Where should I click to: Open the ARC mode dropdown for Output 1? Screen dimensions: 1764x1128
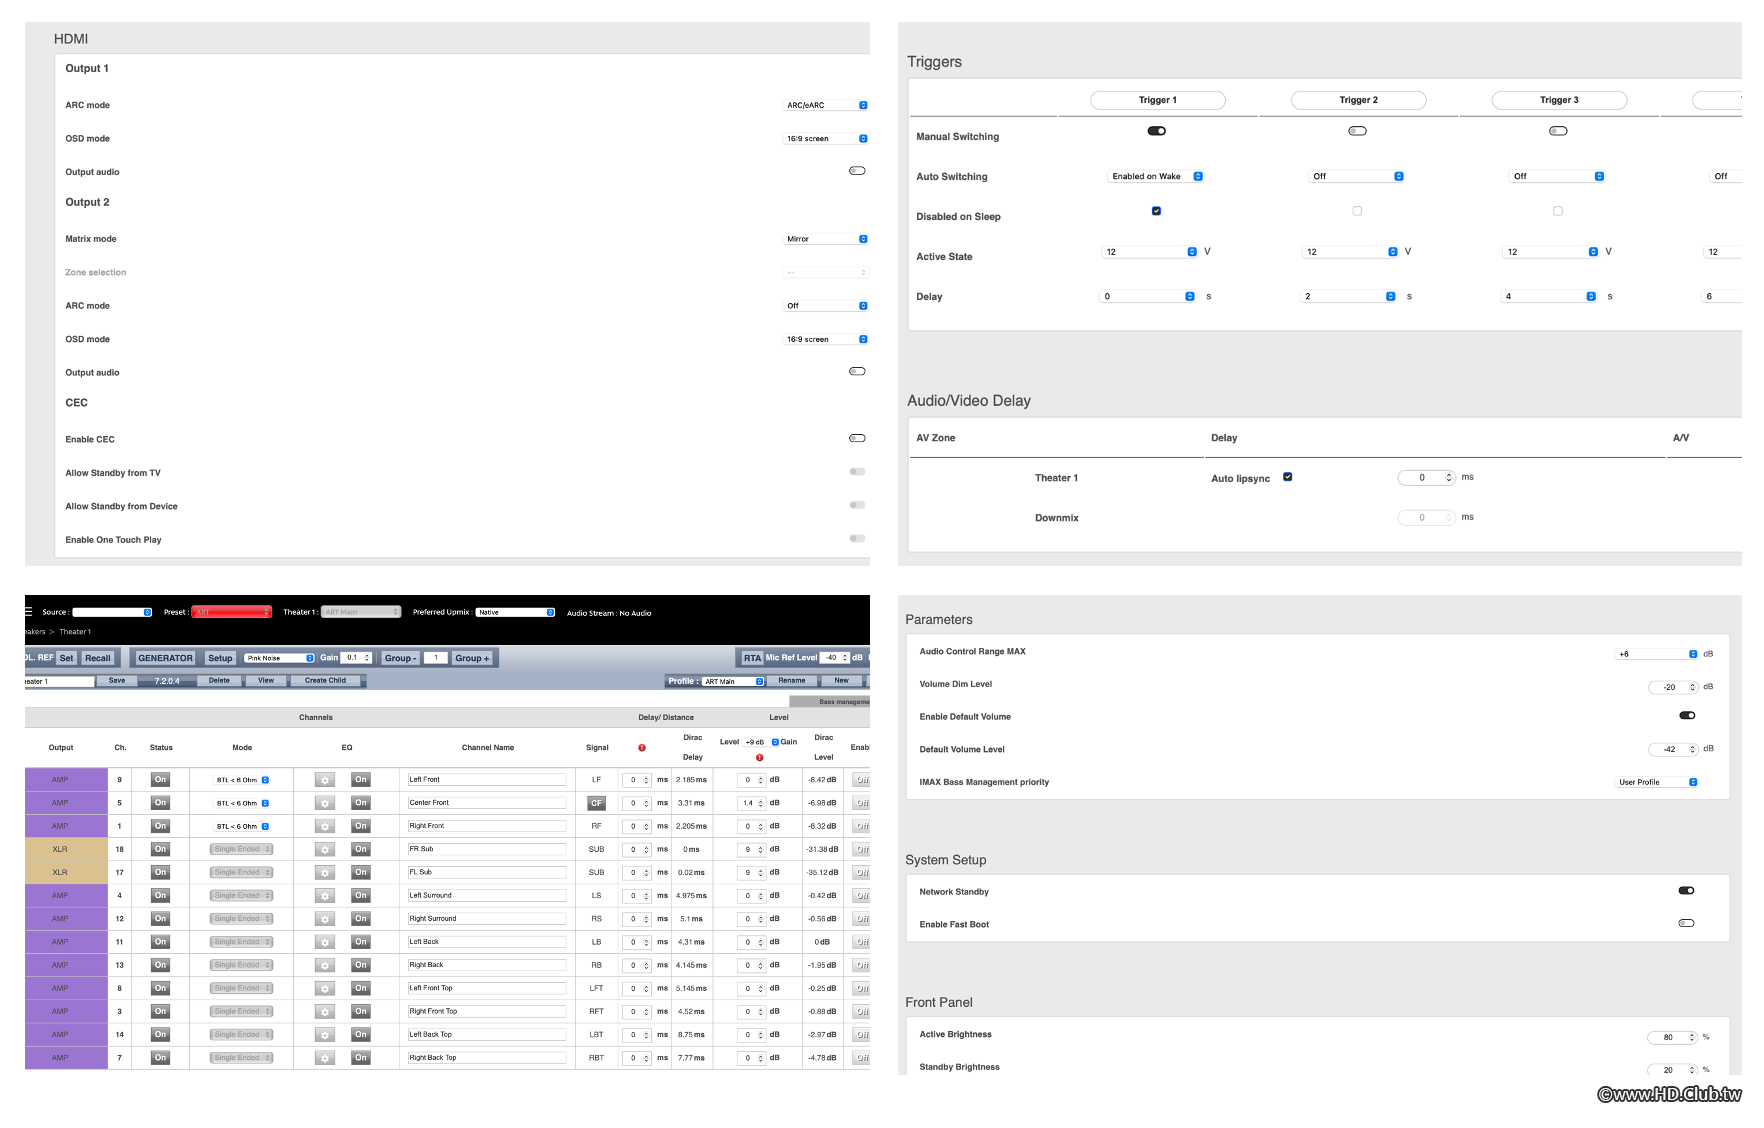tap(826, 105)
